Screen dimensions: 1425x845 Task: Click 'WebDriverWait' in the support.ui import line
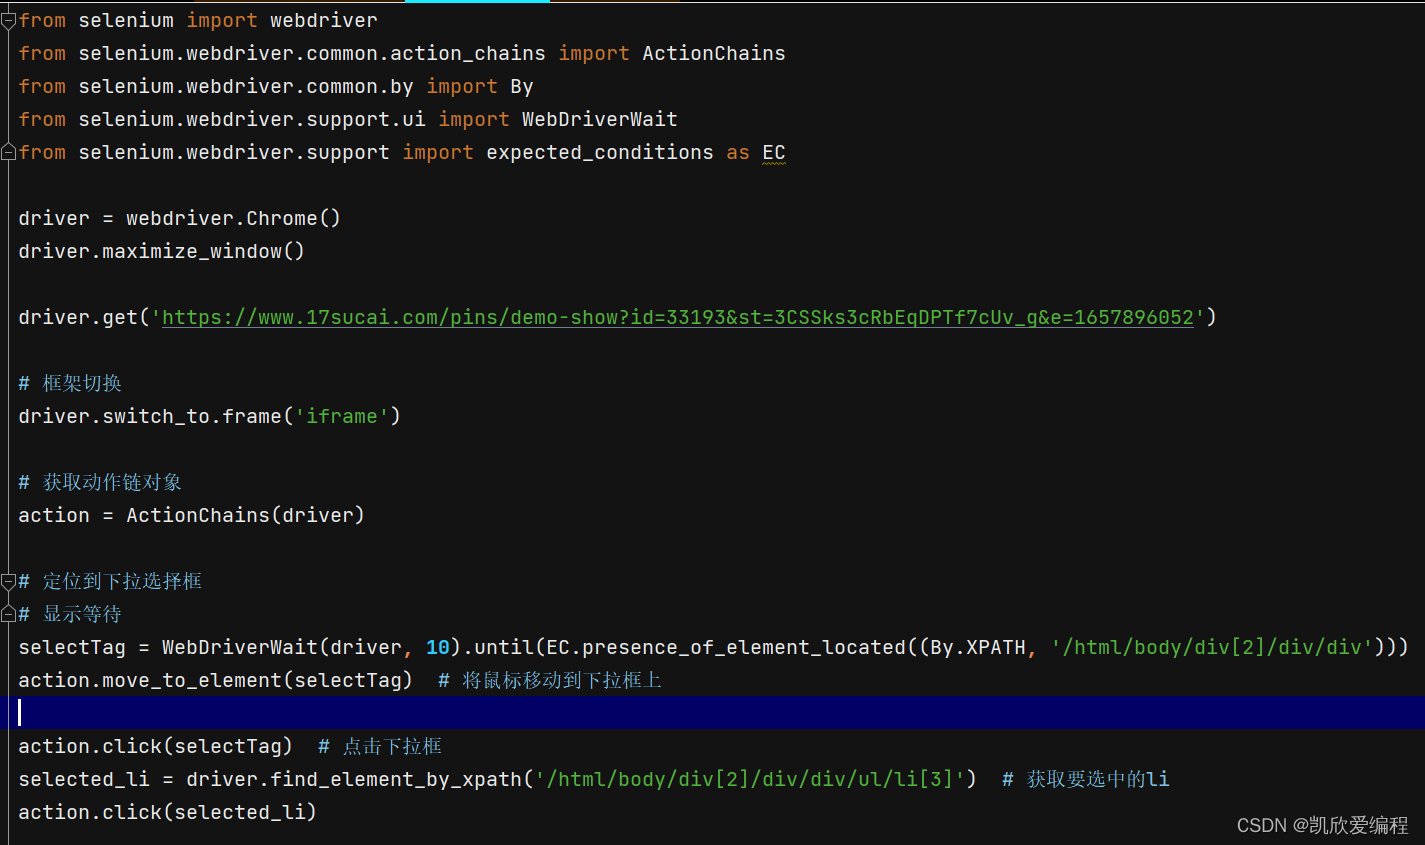pyautogui.click(x=600, y=120)
